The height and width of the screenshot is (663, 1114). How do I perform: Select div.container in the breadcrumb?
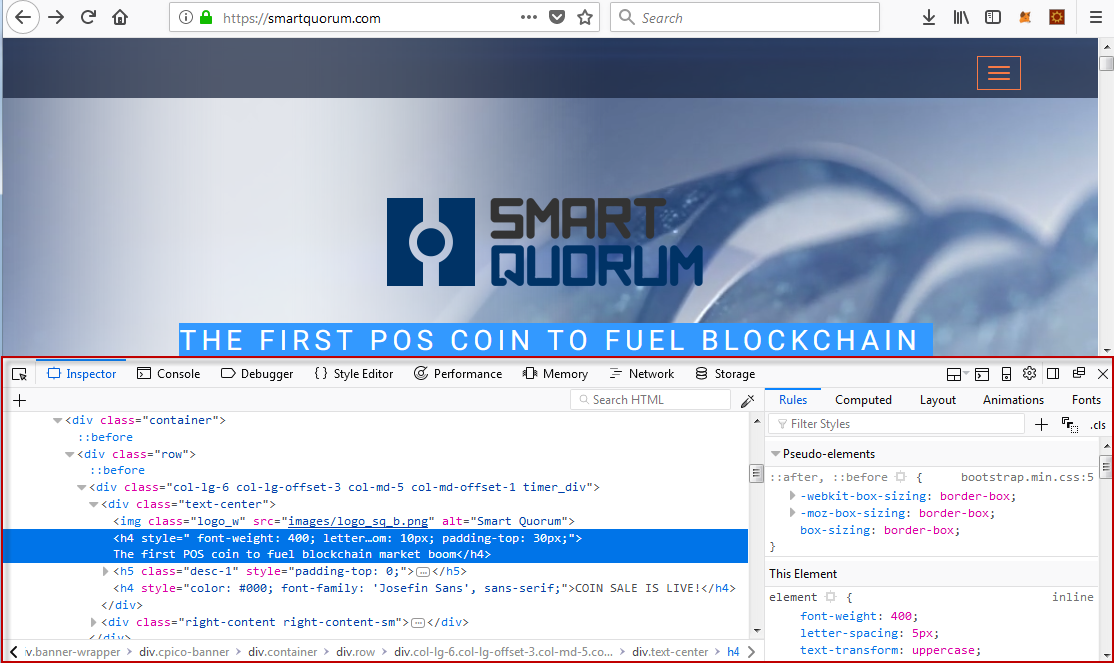(283, 652)
